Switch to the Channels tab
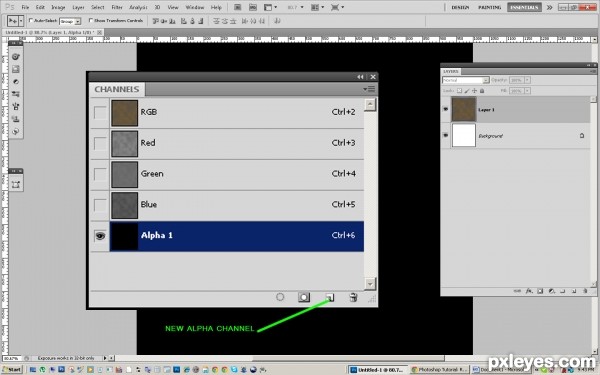600x375 pixels. (117, 89)
